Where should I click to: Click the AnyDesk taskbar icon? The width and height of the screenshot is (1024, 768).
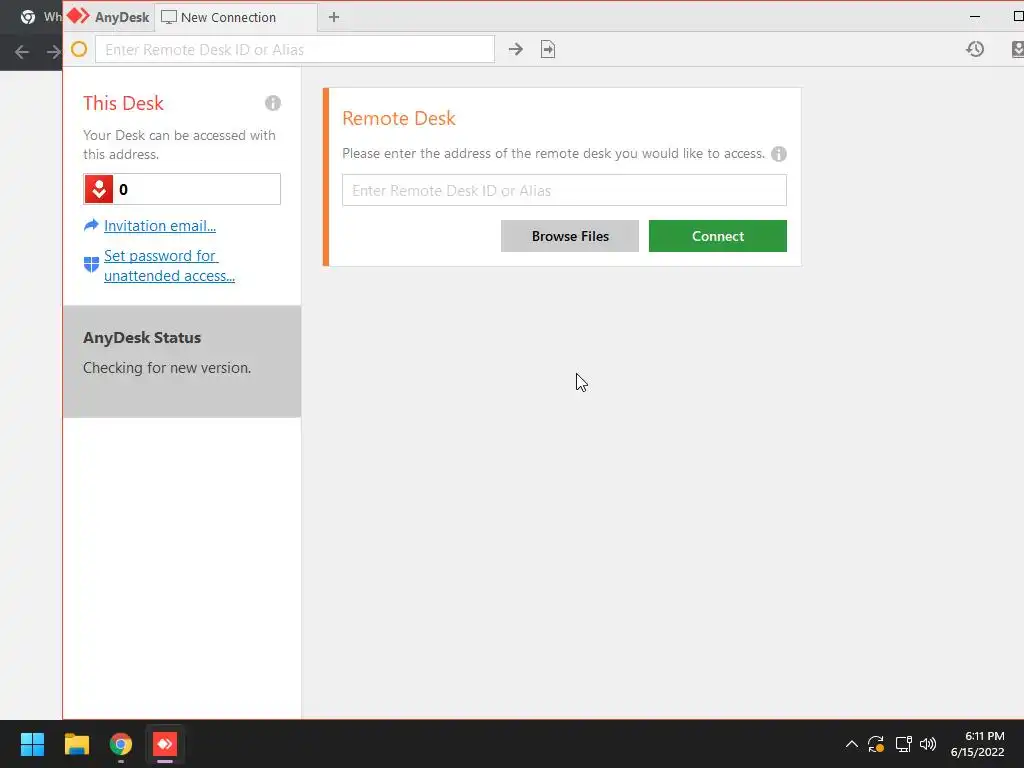point(165,744)
